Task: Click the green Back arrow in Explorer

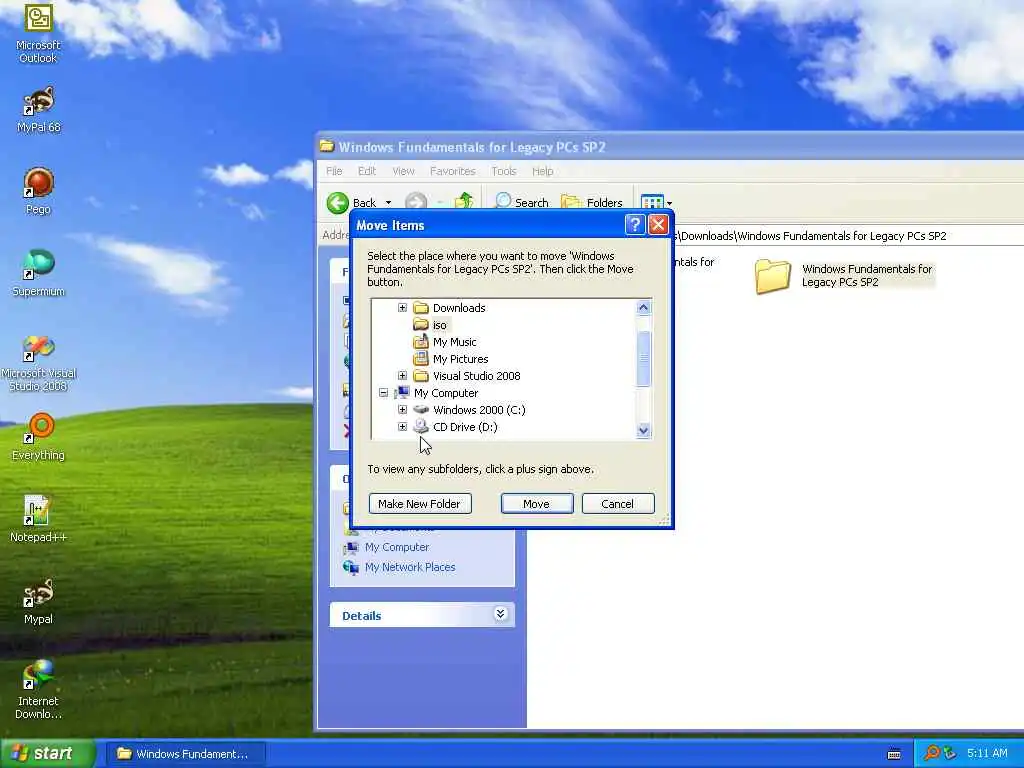Action: pyautogui.click(x=338, y=202)
